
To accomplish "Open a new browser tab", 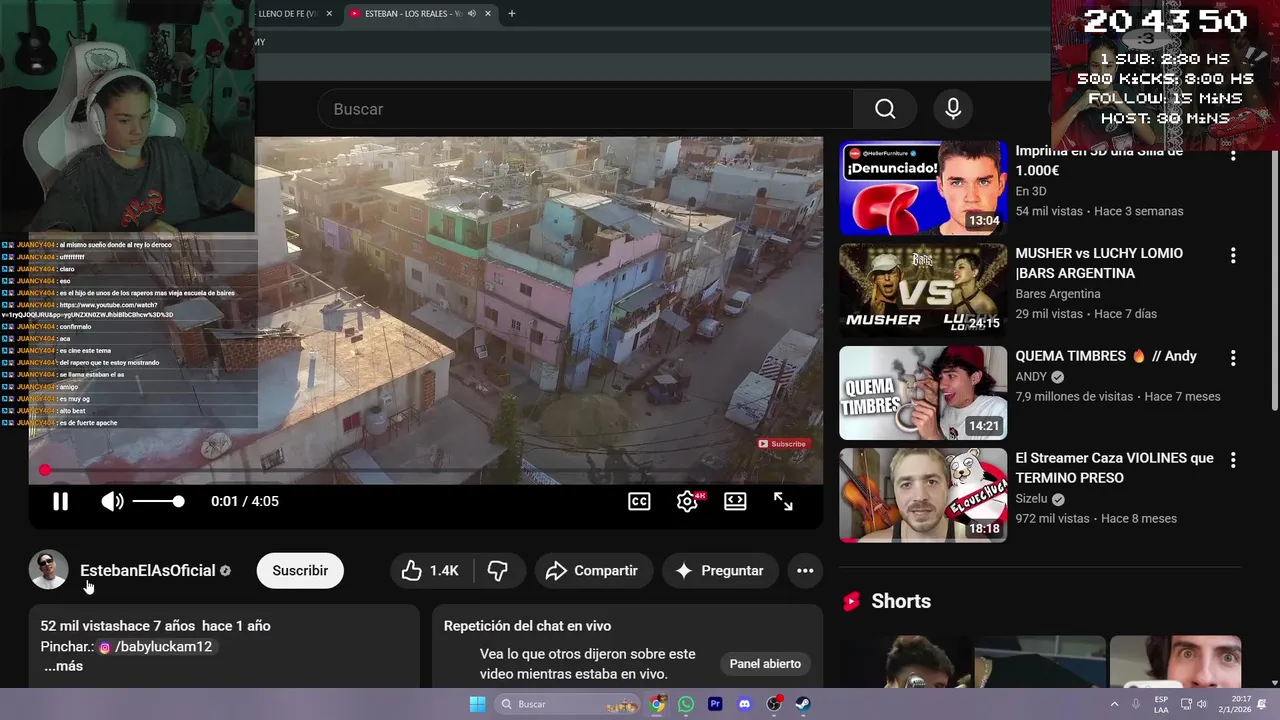I will (512, 14).
